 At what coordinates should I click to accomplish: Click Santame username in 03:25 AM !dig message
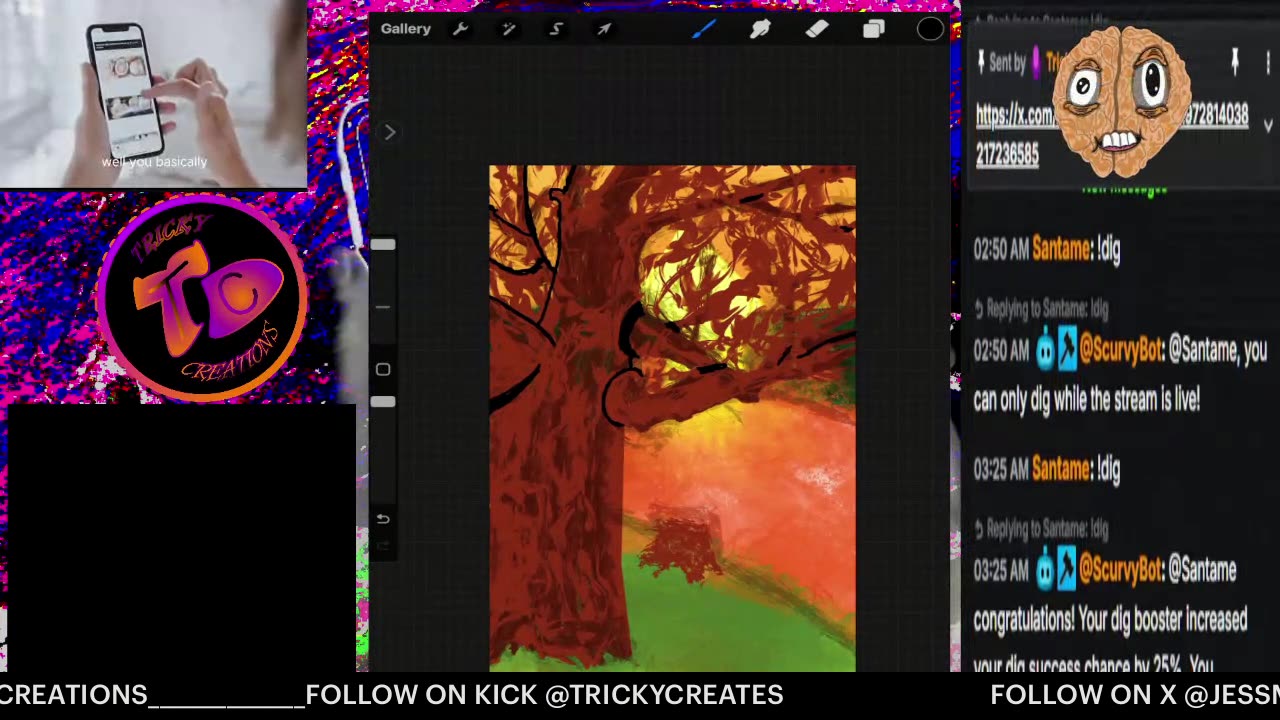coord(1061,468)
